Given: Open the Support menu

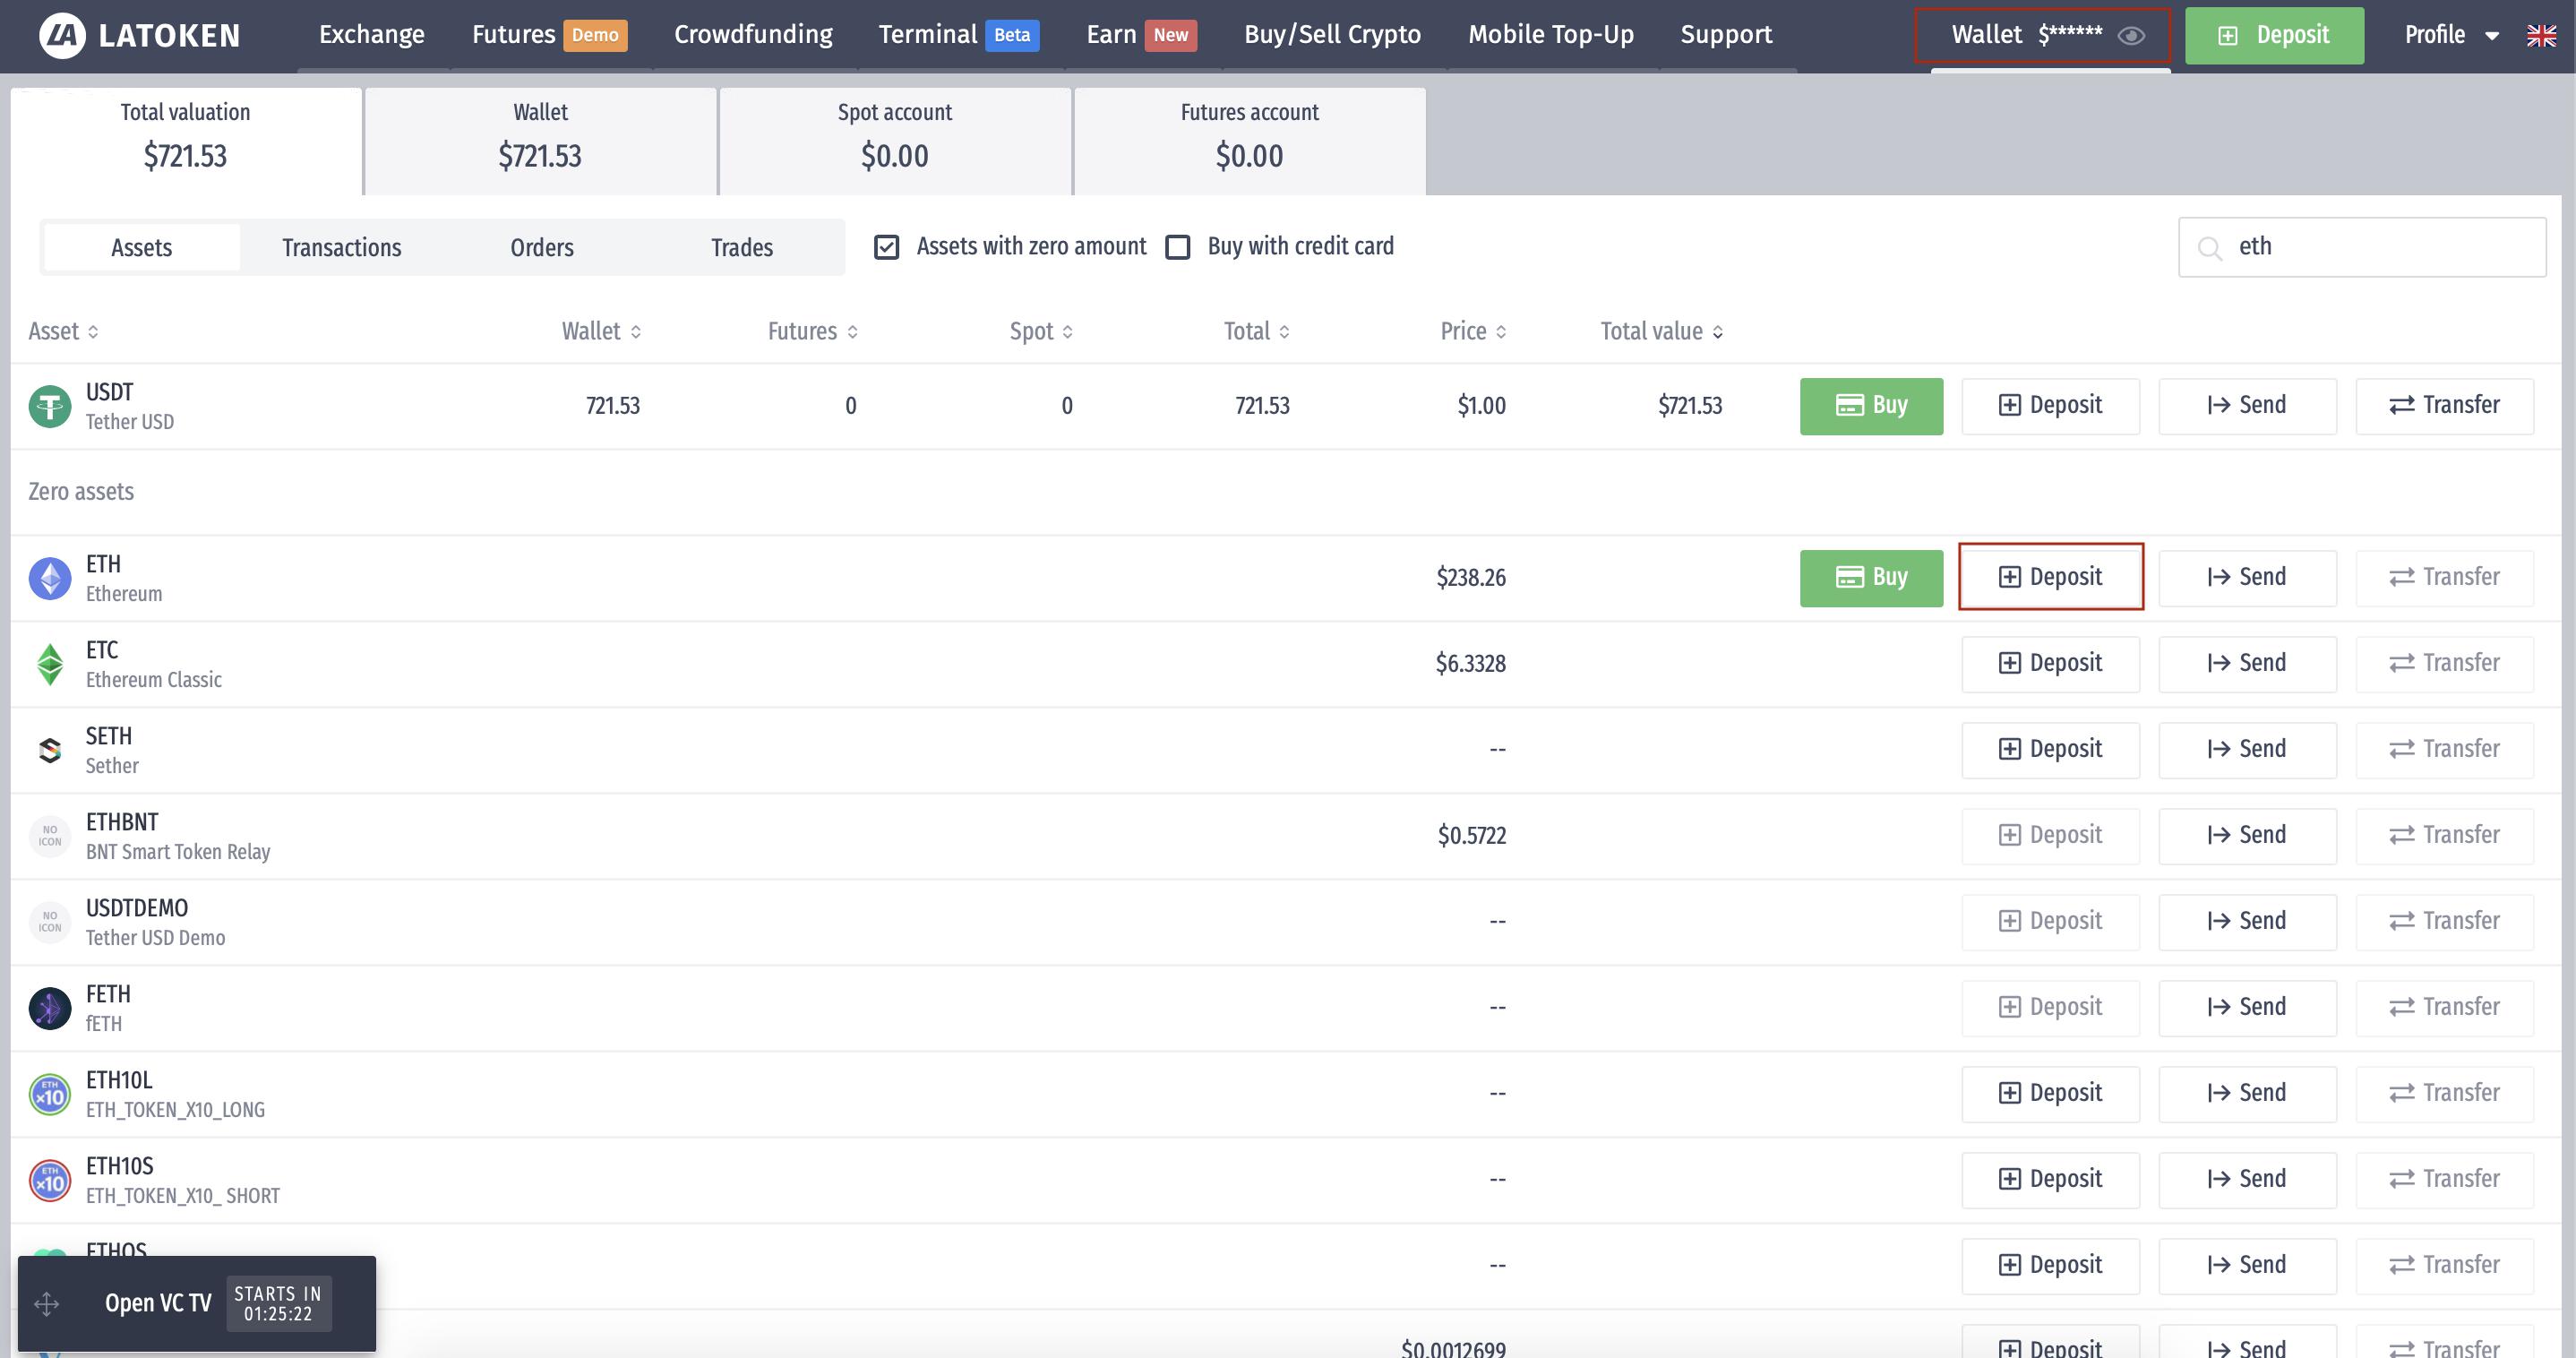Looking at the screenshot, I should tap(1726, 35).
